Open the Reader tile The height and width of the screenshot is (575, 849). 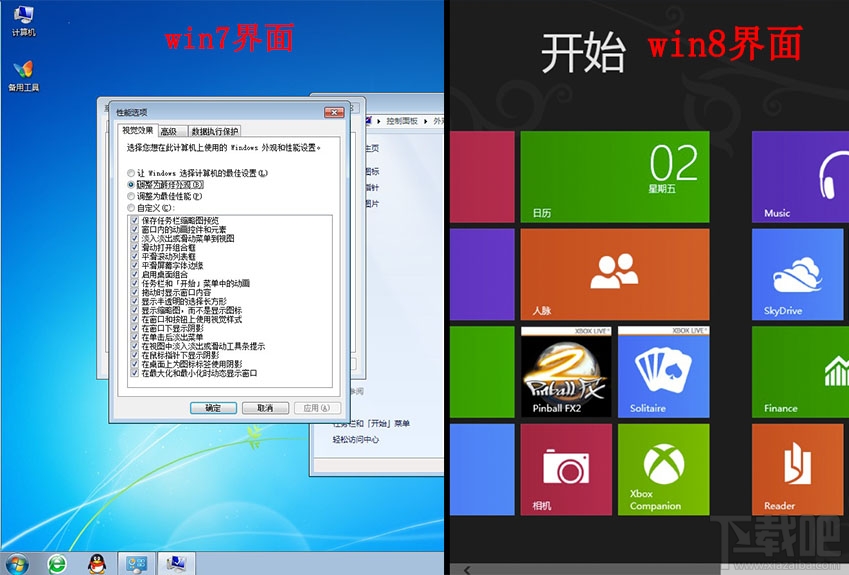(x=798, y=469)
